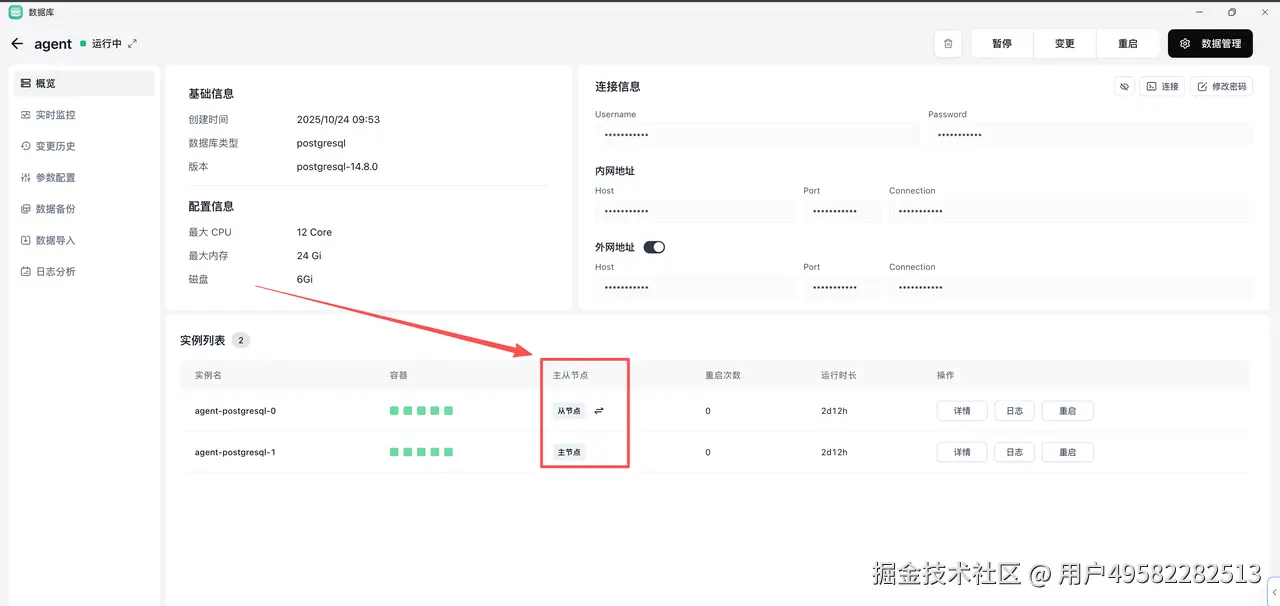Toggle the 外网地址 external address switch
The height and width of the screenshot is (606, 1280).
(654, 247)
